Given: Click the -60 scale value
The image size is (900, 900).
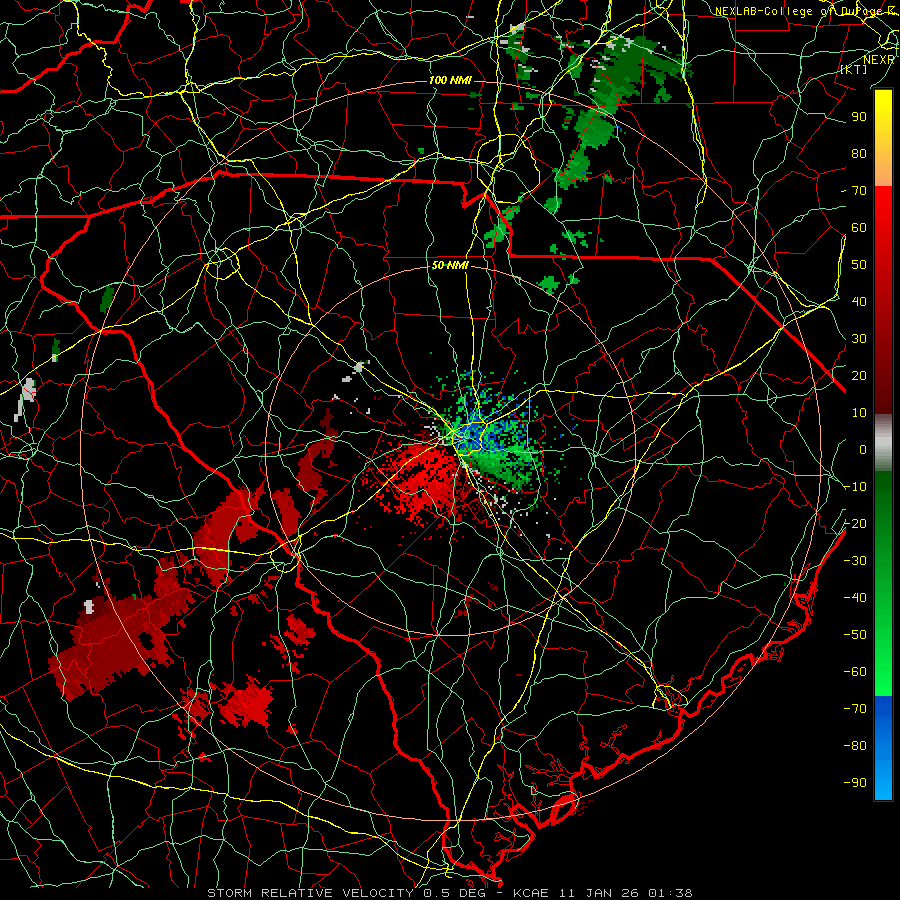Looking at the screenshot, I should (x=855, y=672).
